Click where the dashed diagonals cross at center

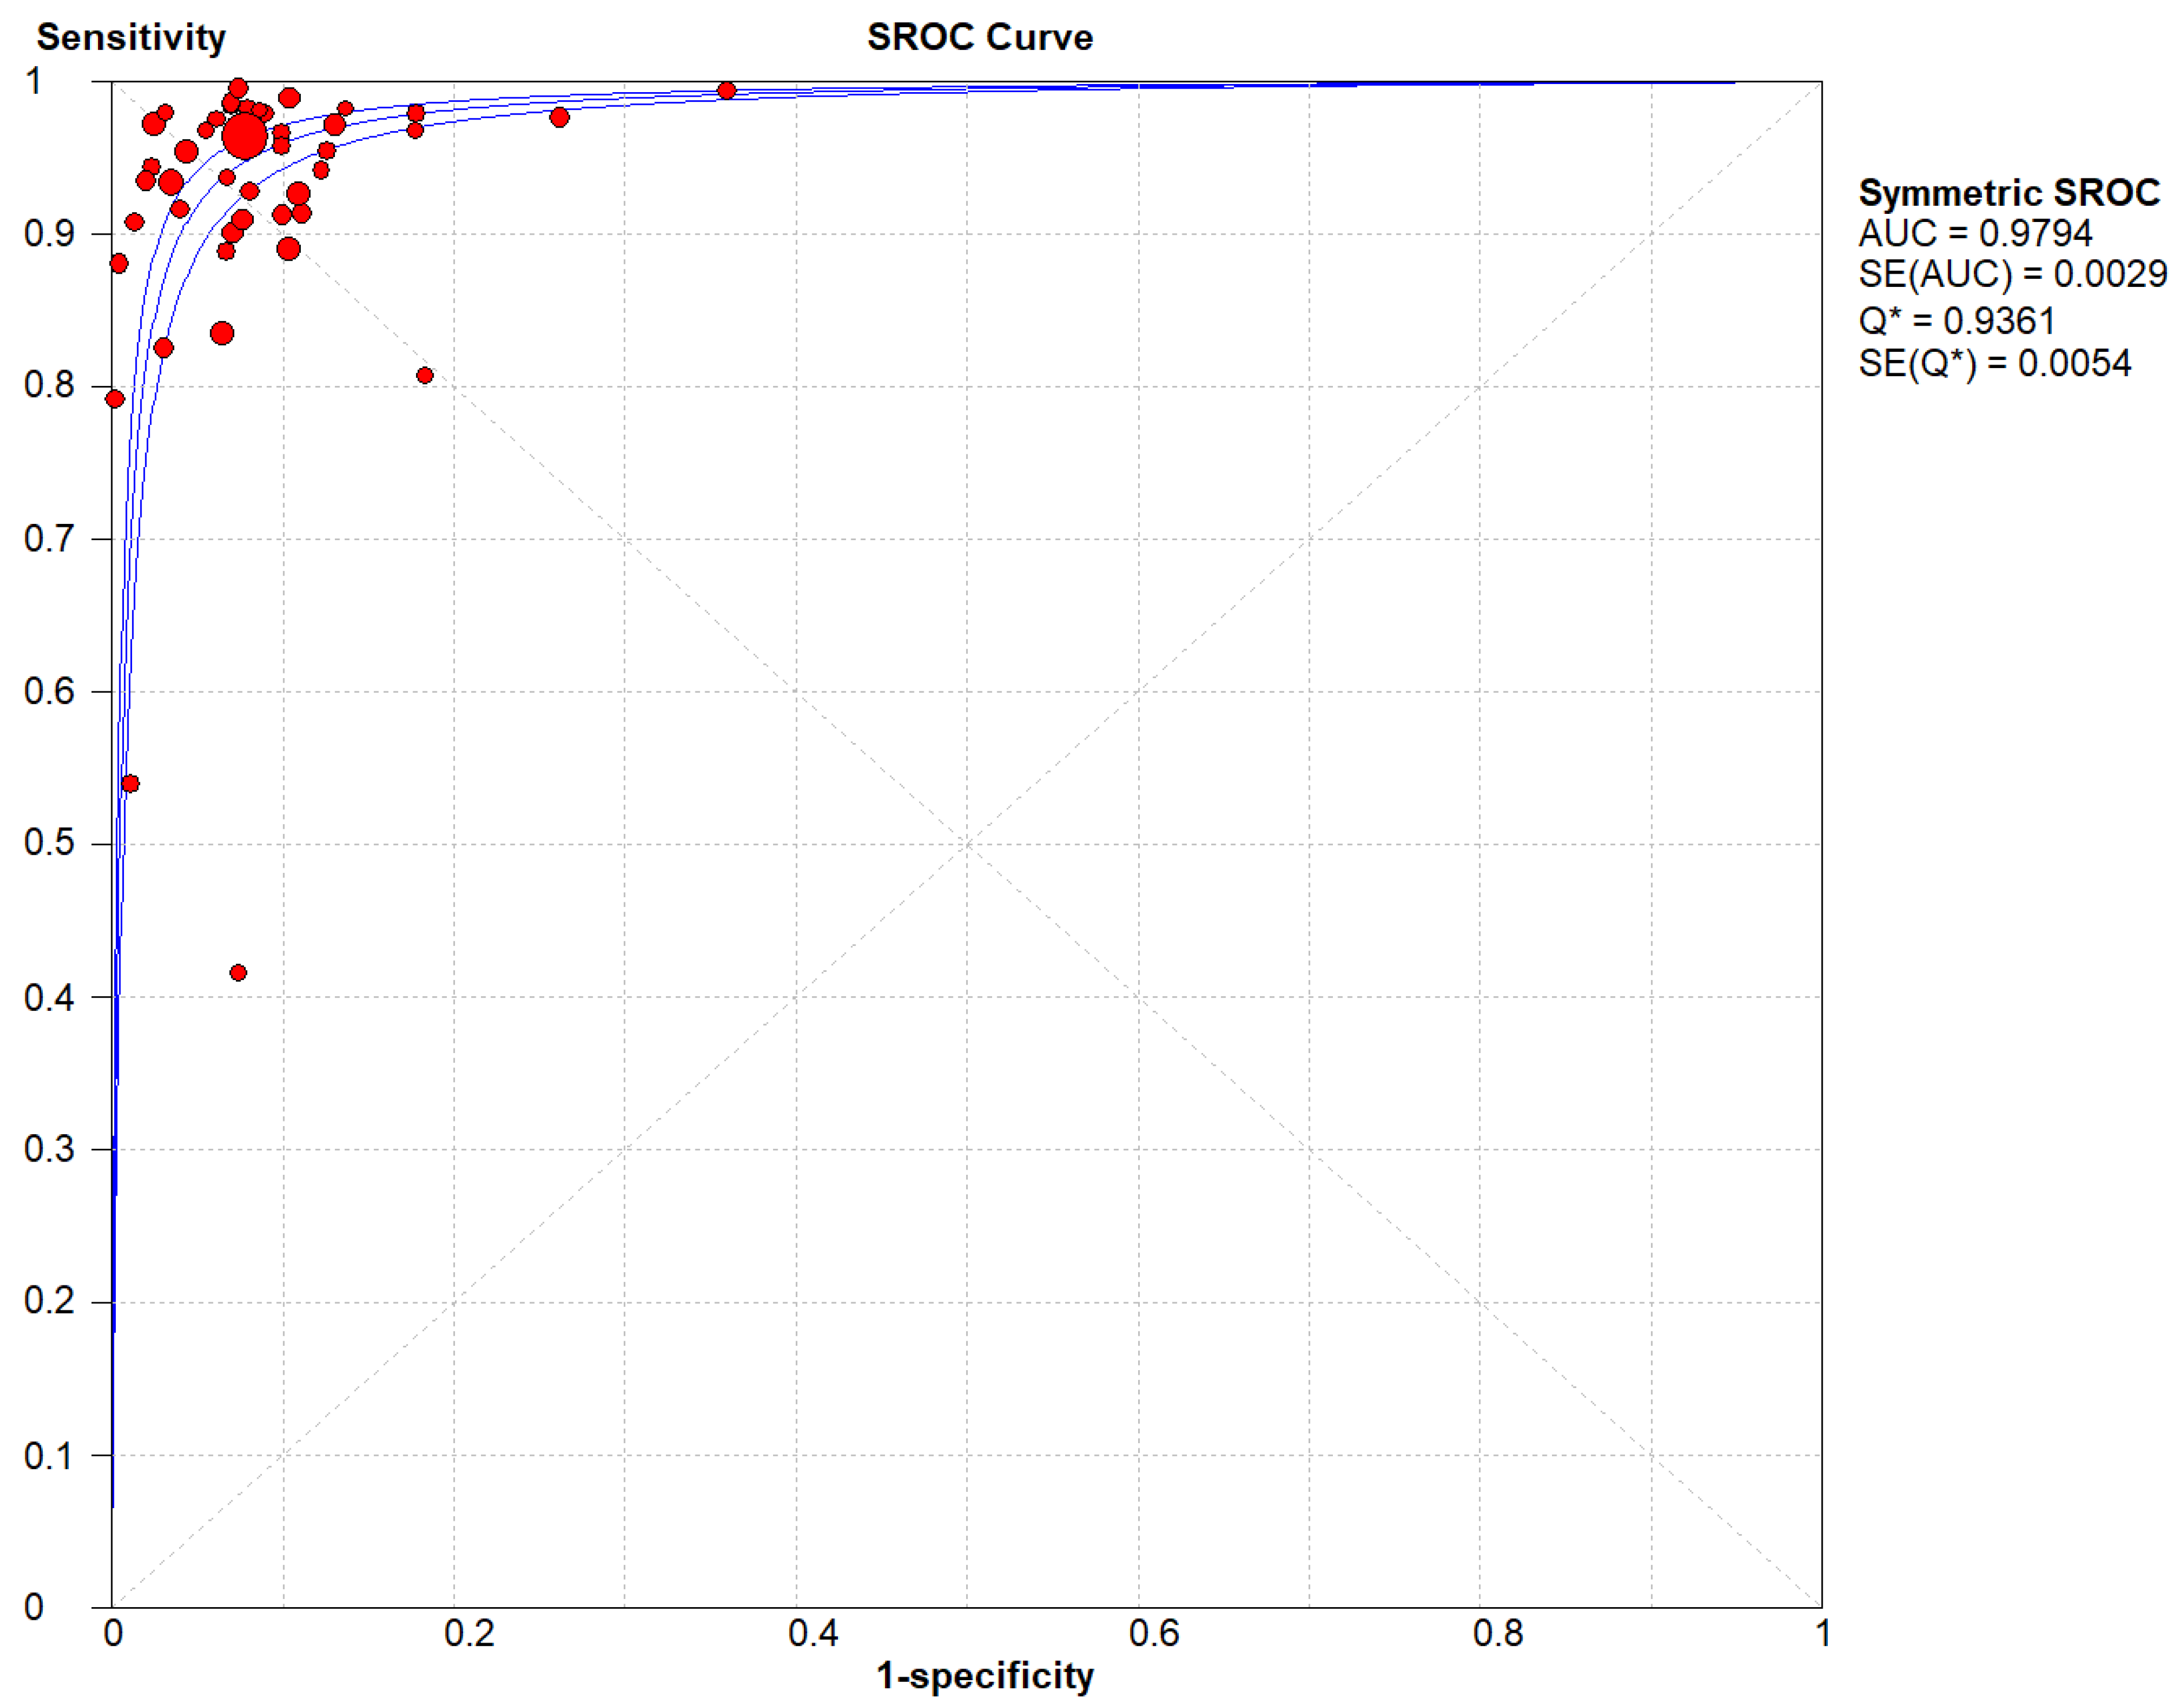[x=967, y=845]
